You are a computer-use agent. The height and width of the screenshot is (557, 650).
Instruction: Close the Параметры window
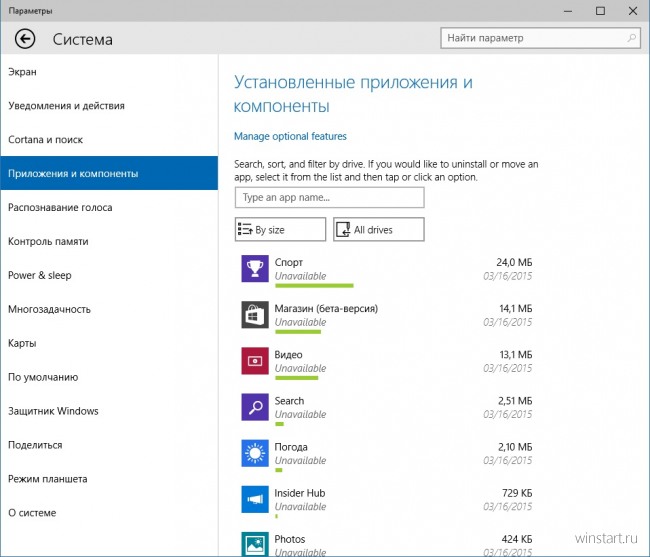633,11
